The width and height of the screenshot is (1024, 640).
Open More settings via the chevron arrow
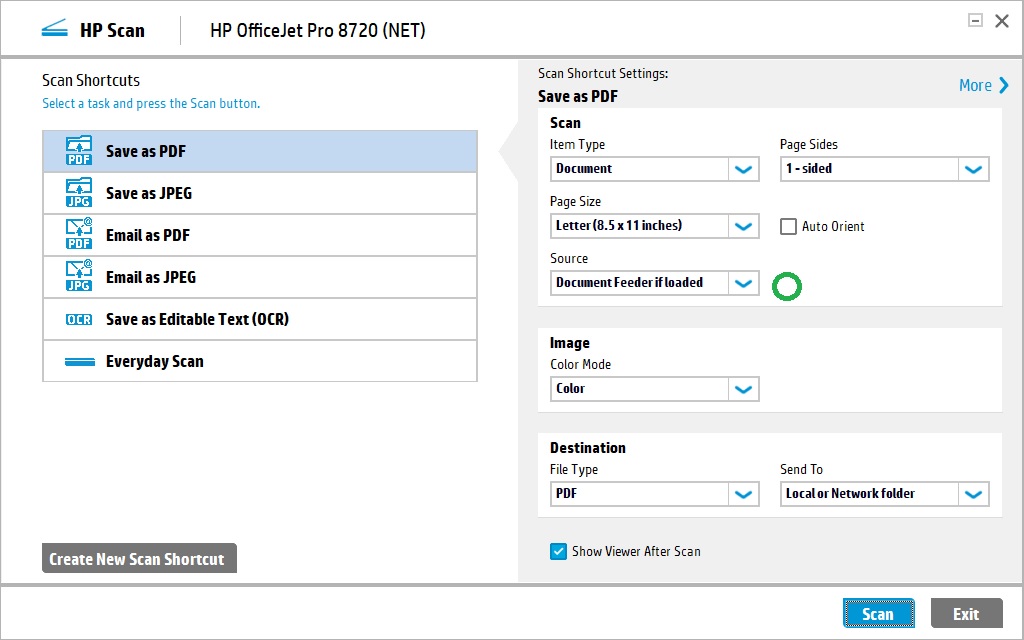click(x=1004, y=85)
